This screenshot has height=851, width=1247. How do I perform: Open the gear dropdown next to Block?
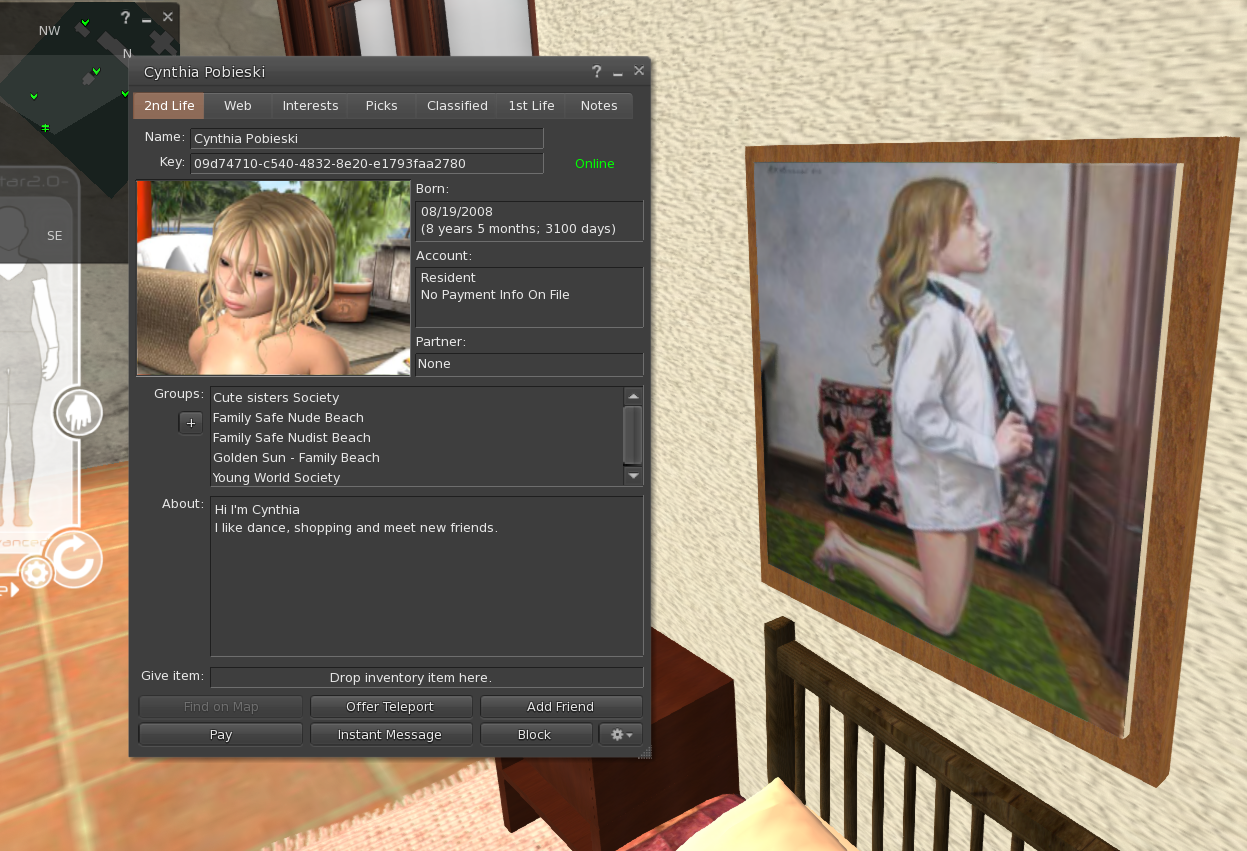621,735
